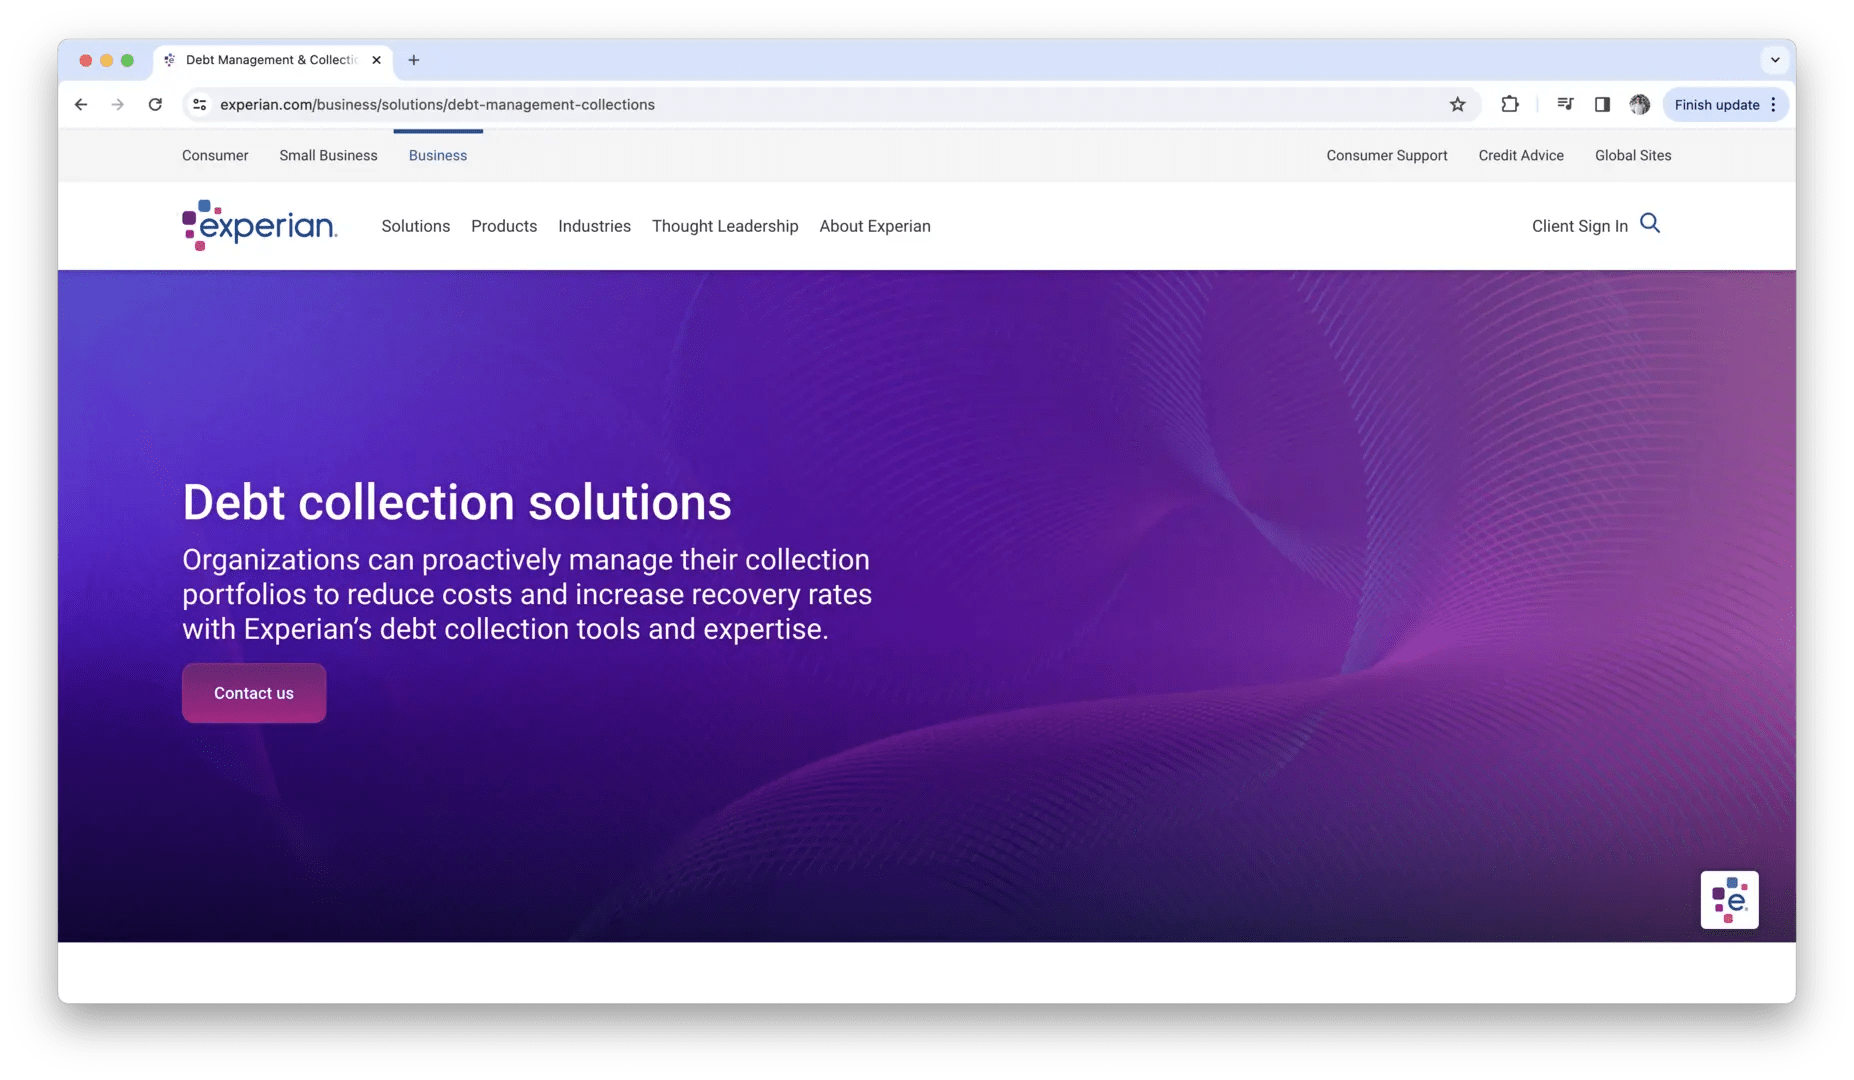Open Client Sign In
This screenshot has width=1854, height=1080.
pos(1579,226)
